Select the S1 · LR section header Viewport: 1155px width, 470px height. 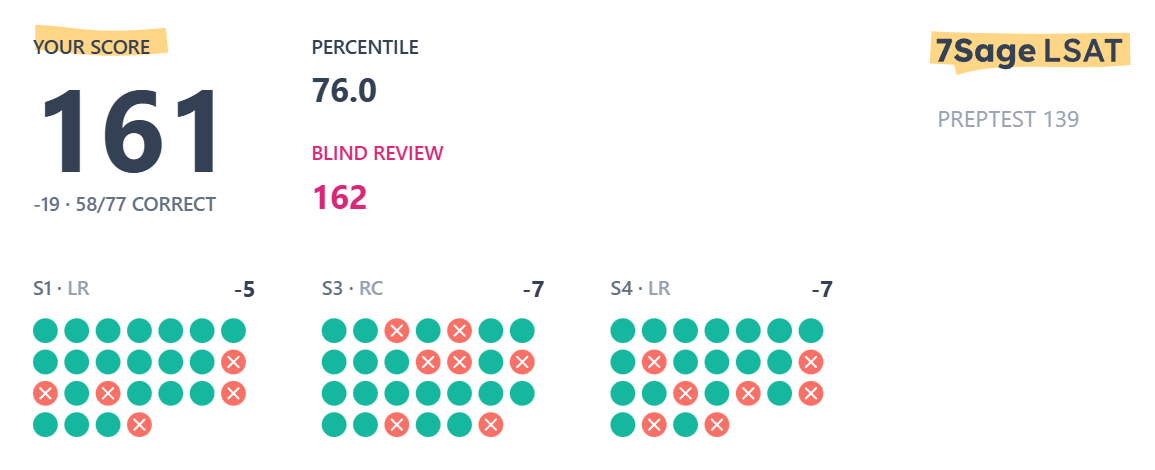pos(61,288)
